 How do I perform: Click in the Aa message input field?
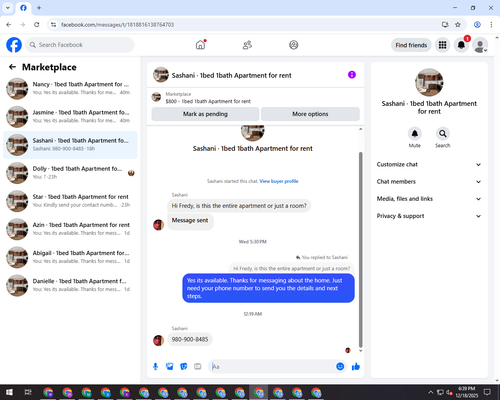(272, 367)
